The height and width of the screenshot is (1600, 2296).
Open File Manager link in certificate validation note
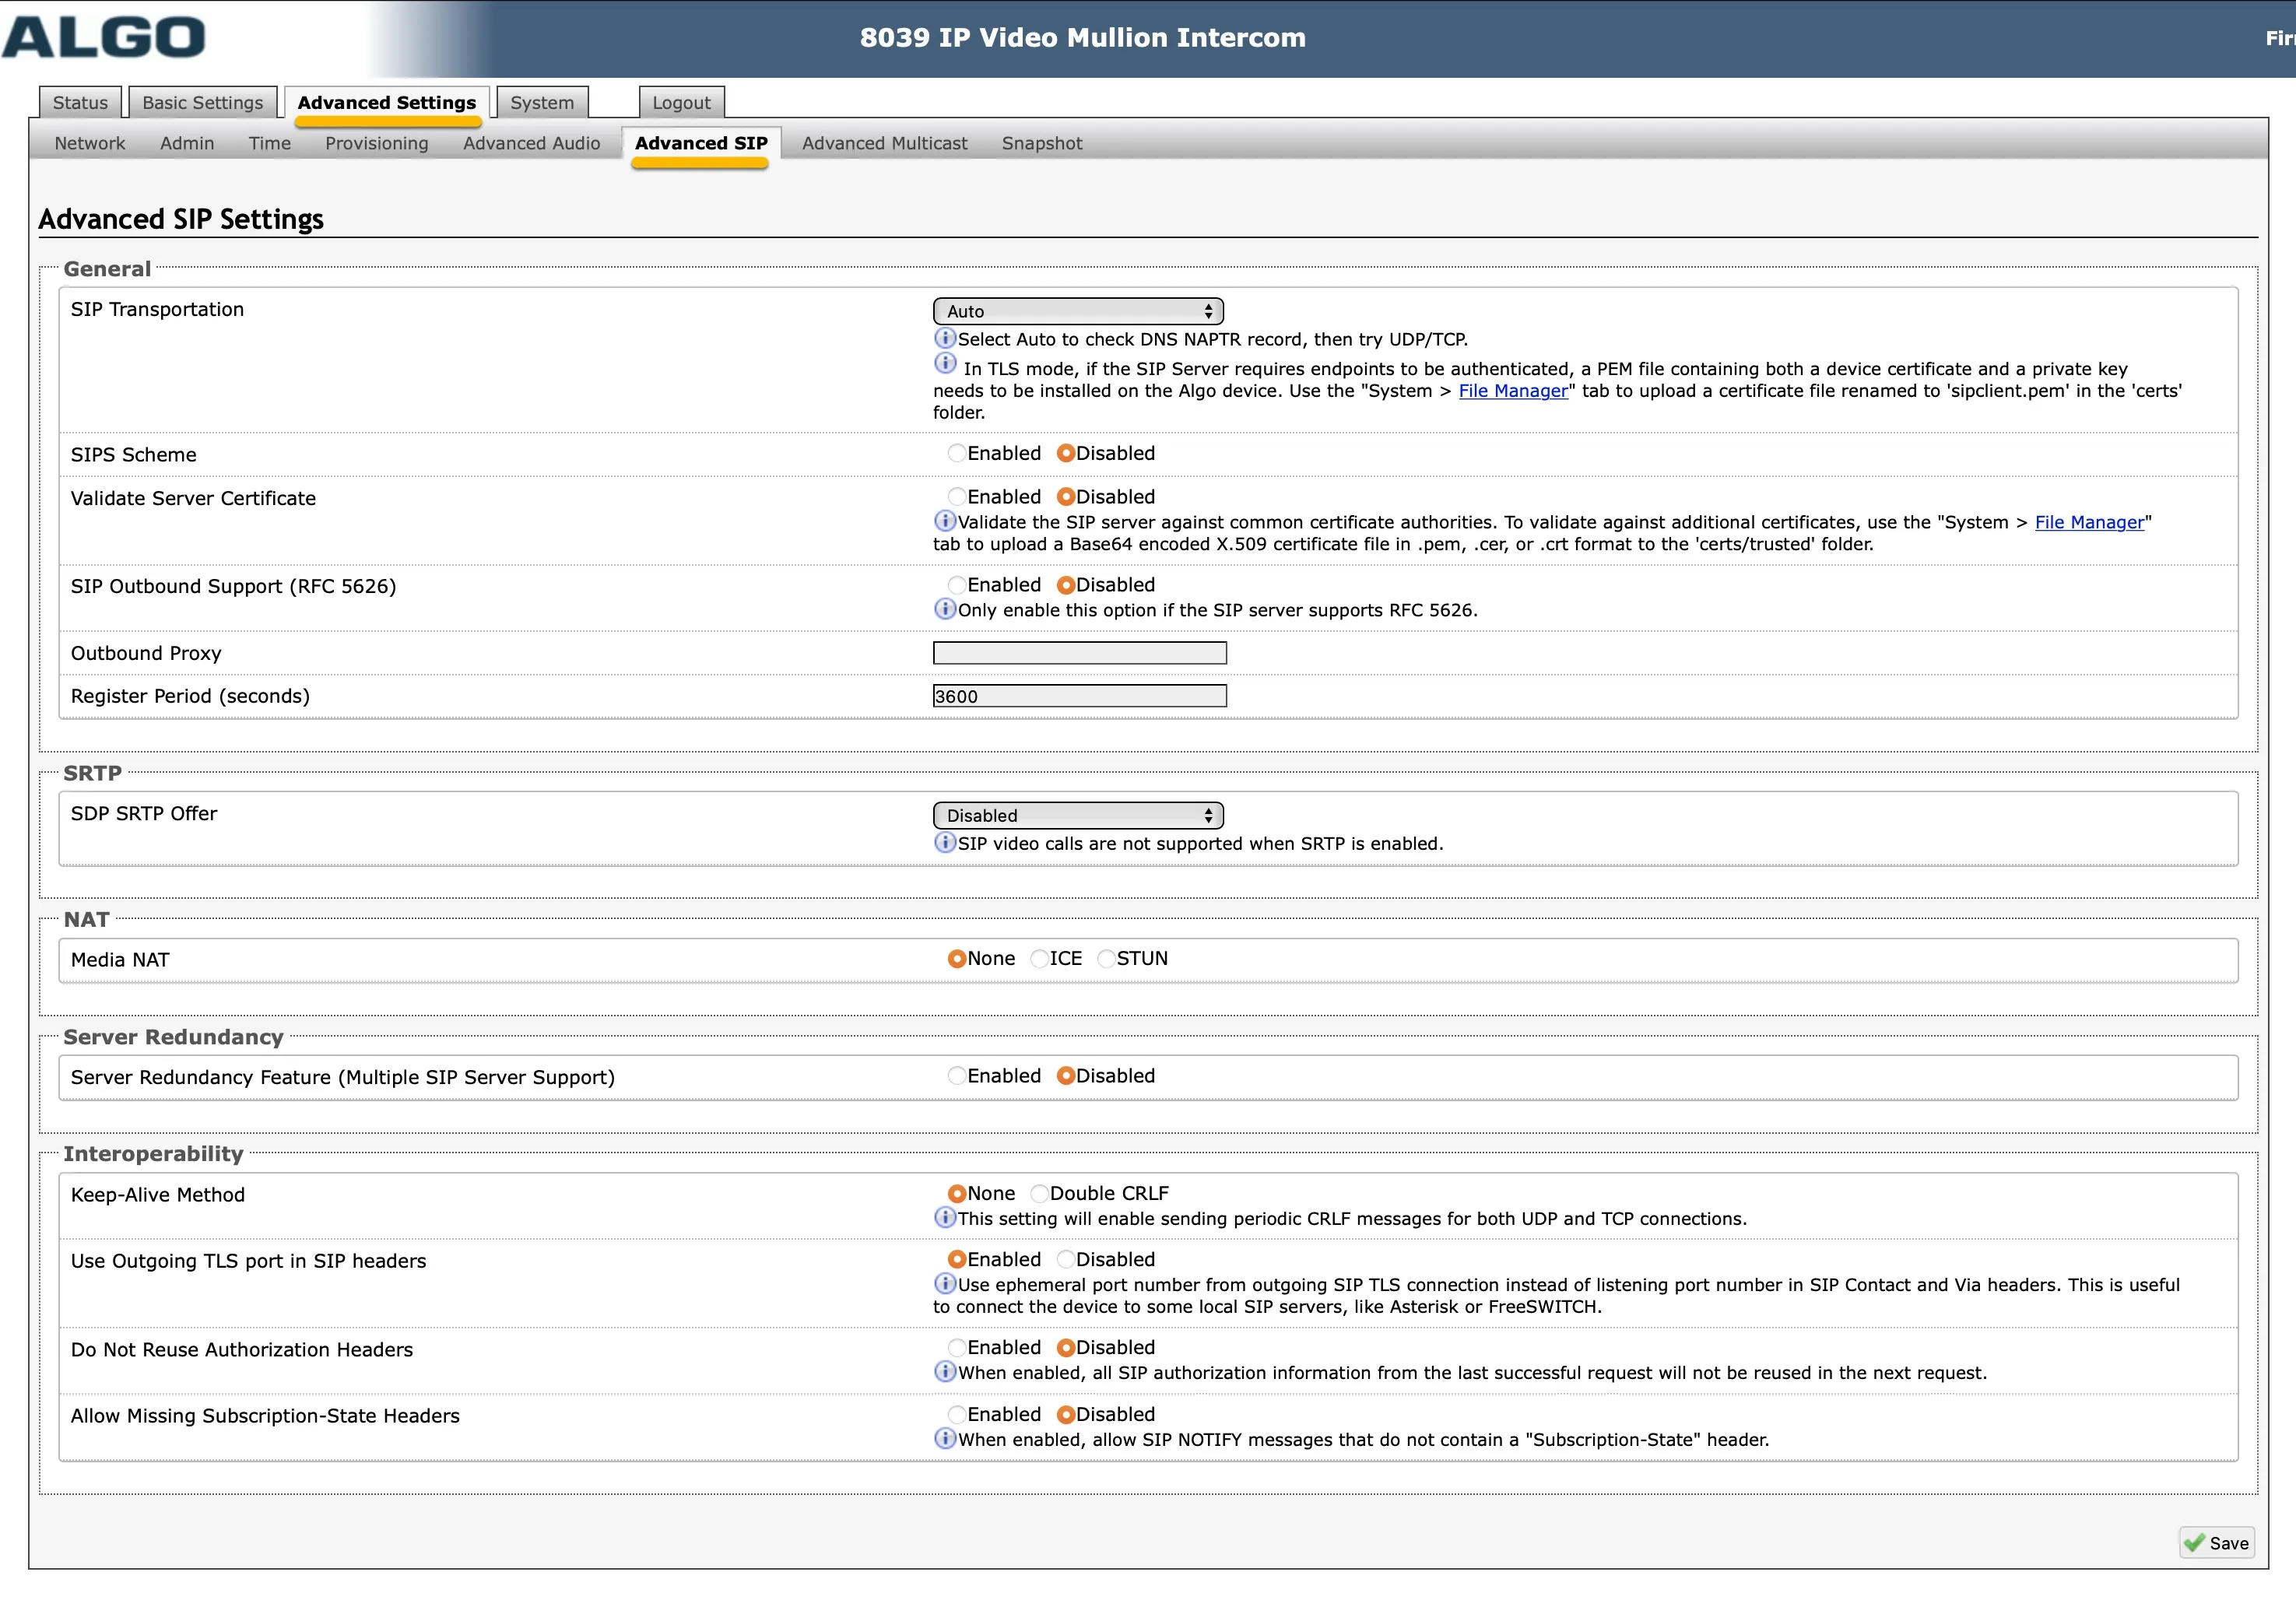[x=2089, y=522]
